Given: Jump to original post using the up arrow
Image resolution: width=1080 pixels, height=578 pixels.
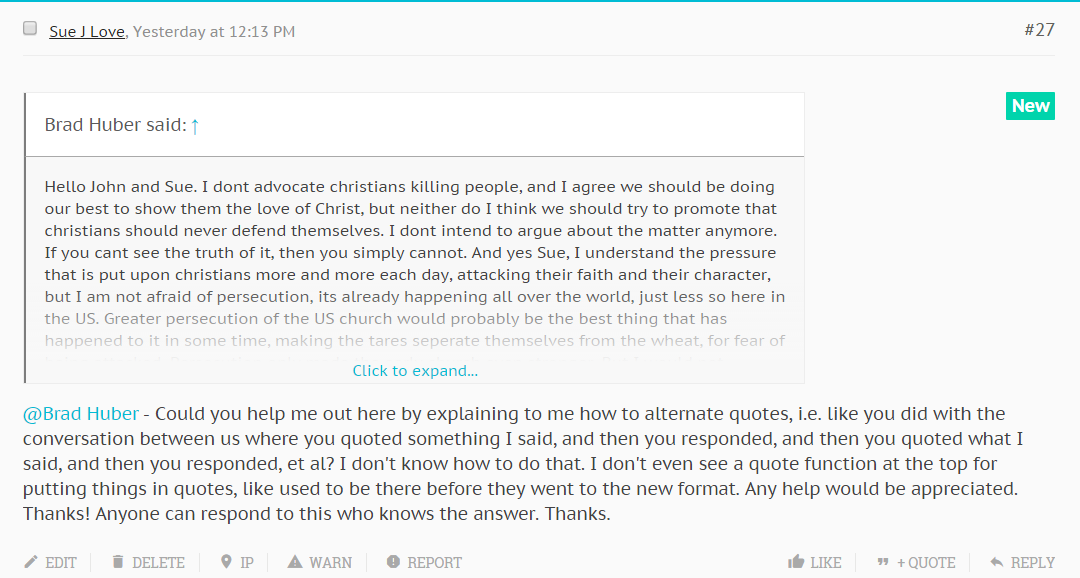Looking at the screenshot, I should 195,125.
